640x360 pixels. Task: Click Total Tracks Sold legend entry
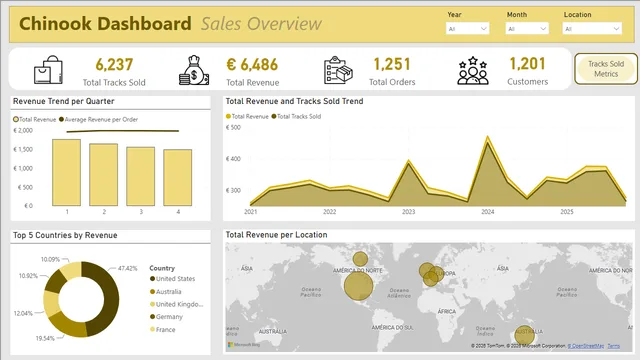pos(296,116)
